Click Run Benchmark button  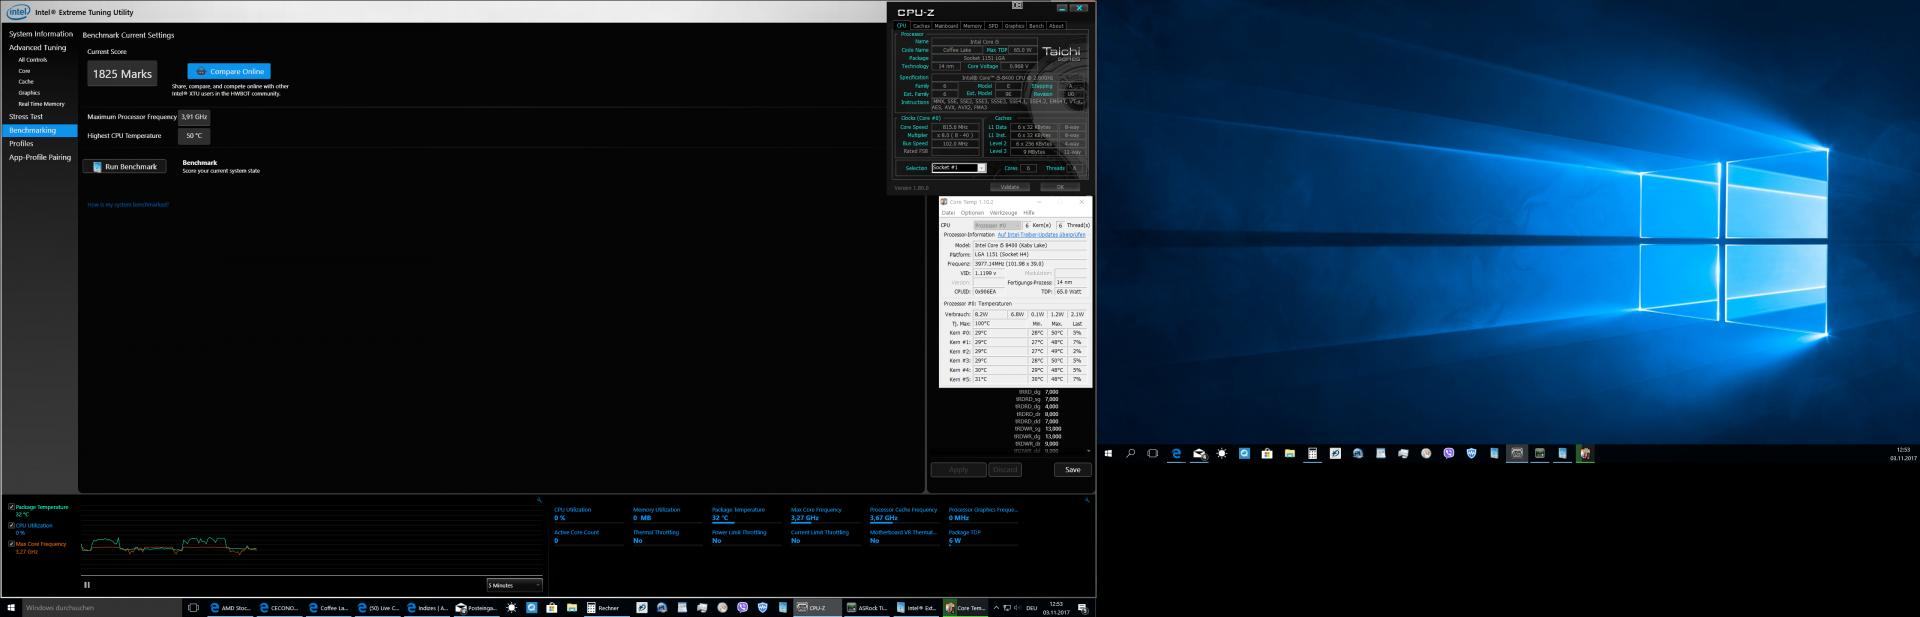tap(124, 167)
